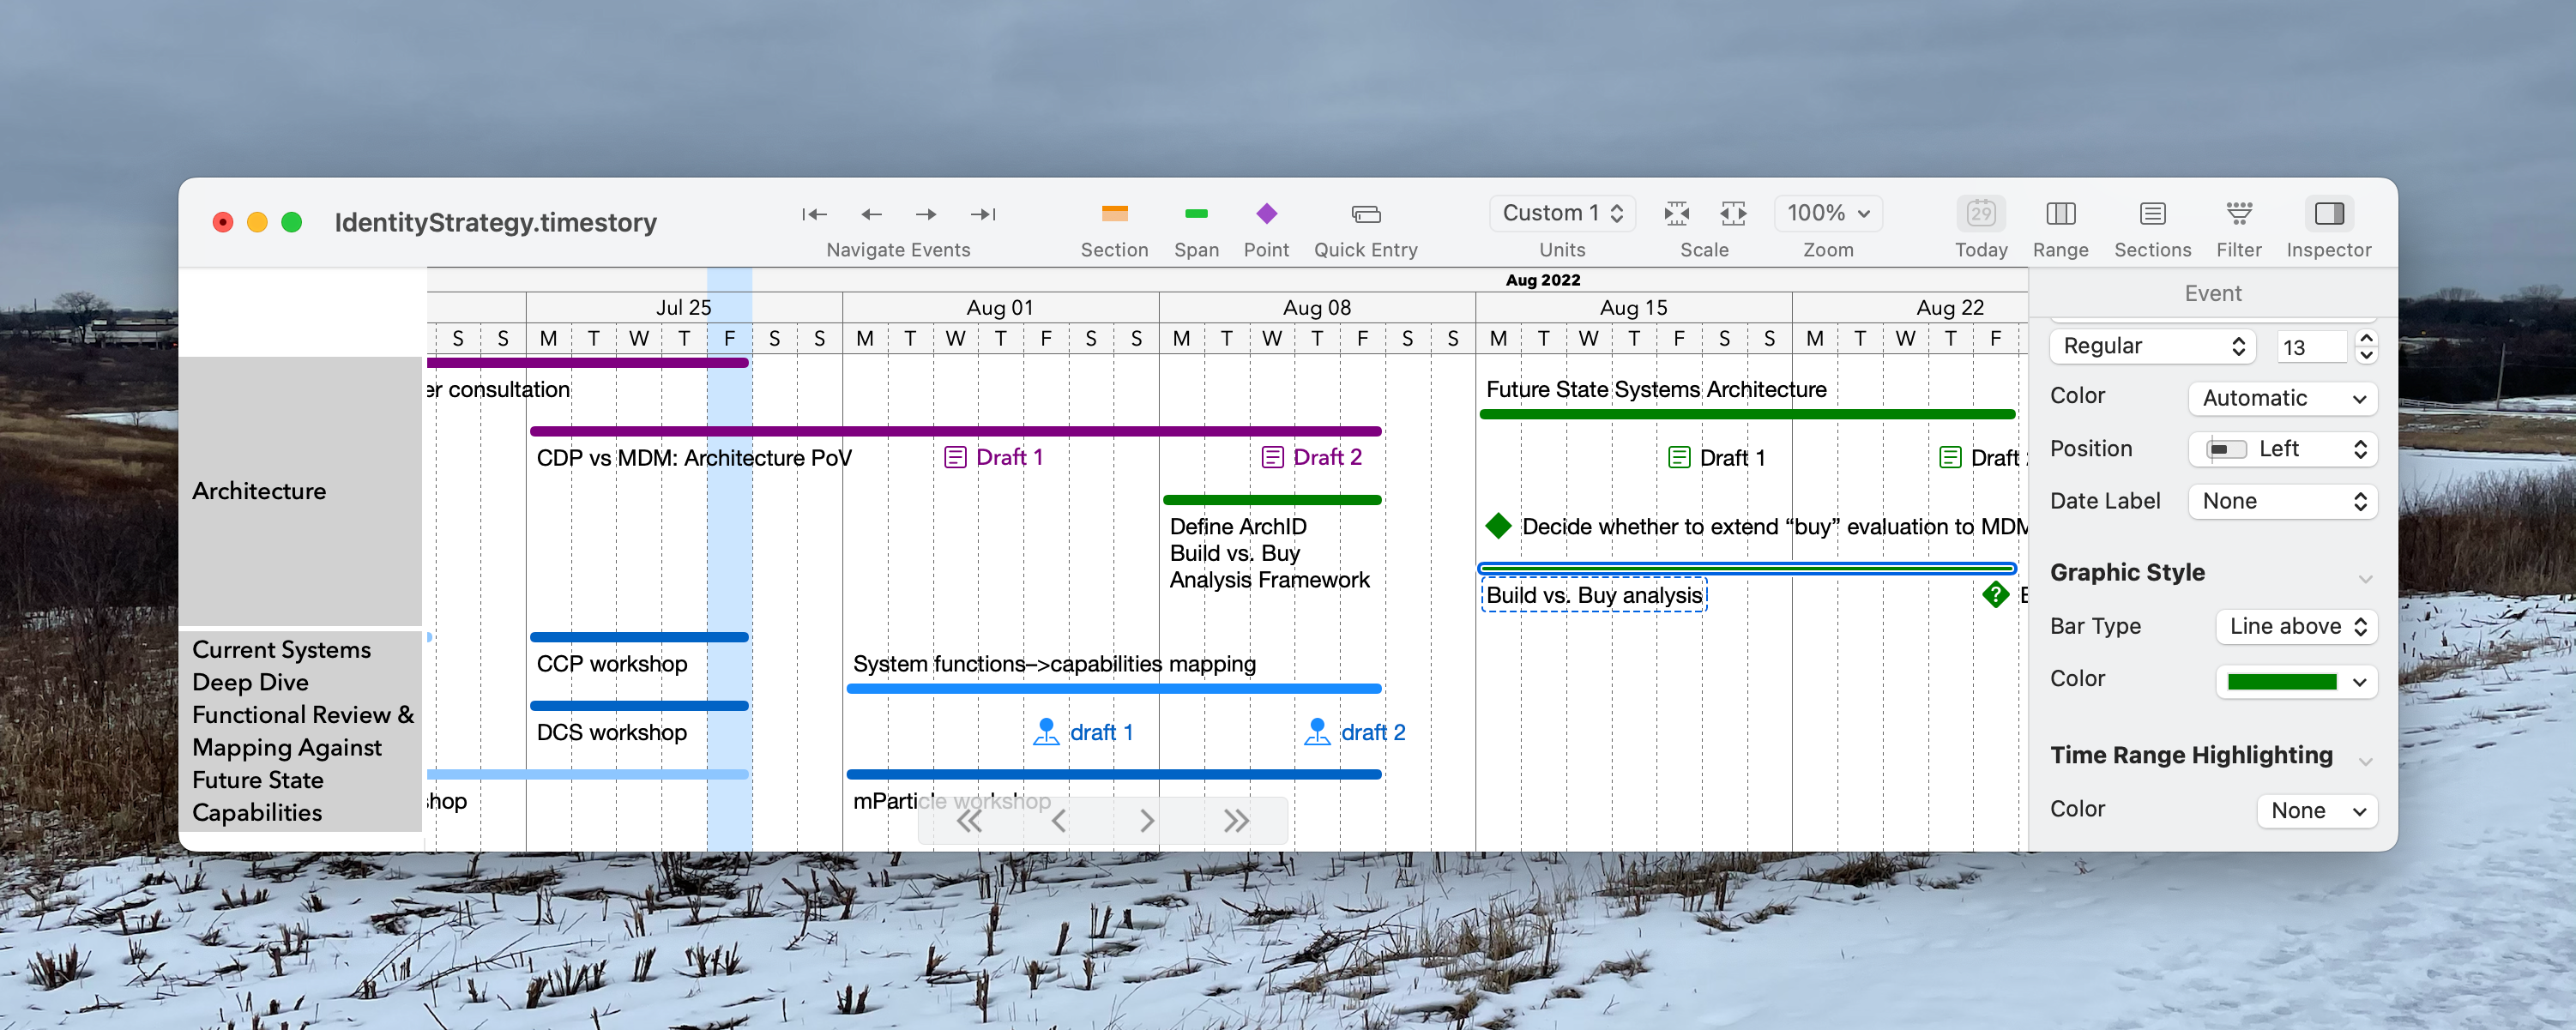Open the green bar color swatch
Screen dimensions: 2576x1030
coord(2296,681)
